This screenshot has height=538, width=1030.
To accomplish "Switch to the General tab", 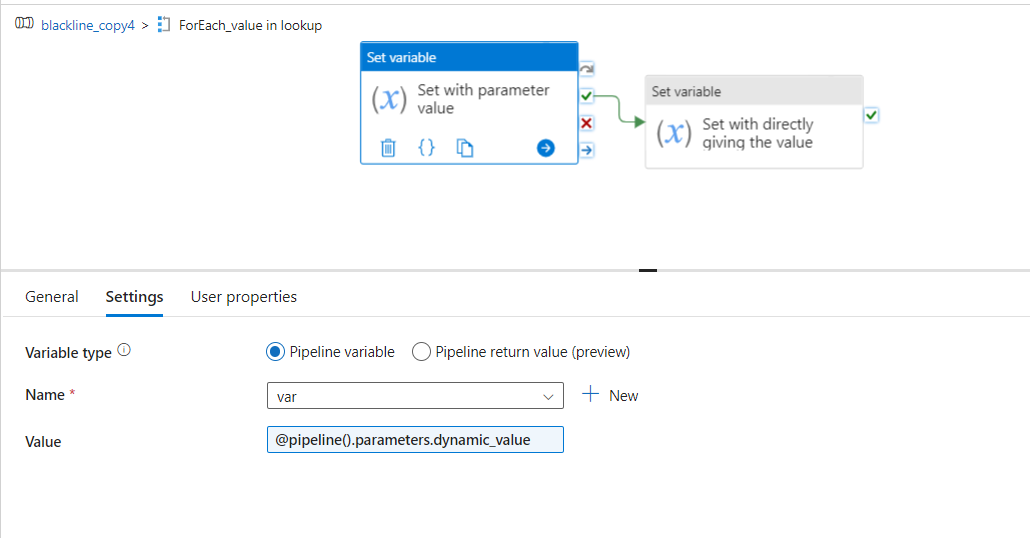I will (52, 297).
